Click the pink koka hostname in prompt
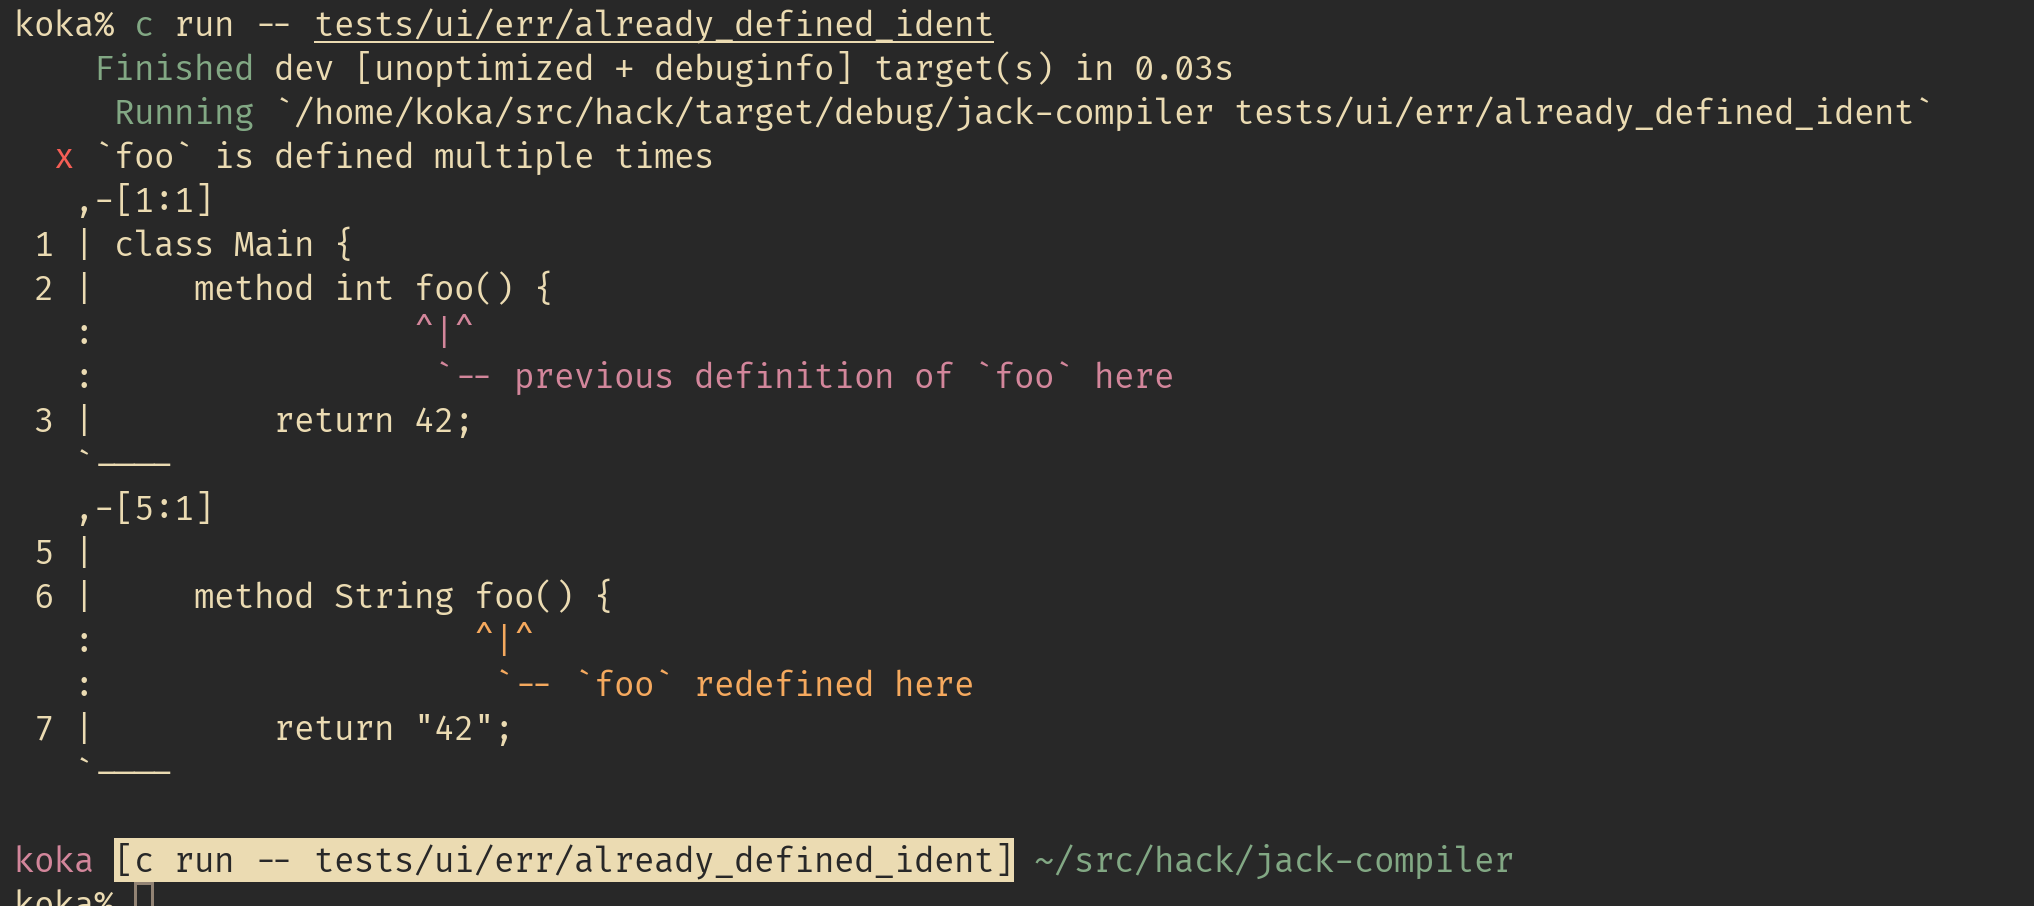This screenshot has height=906, width=2034. coord(54,860)
